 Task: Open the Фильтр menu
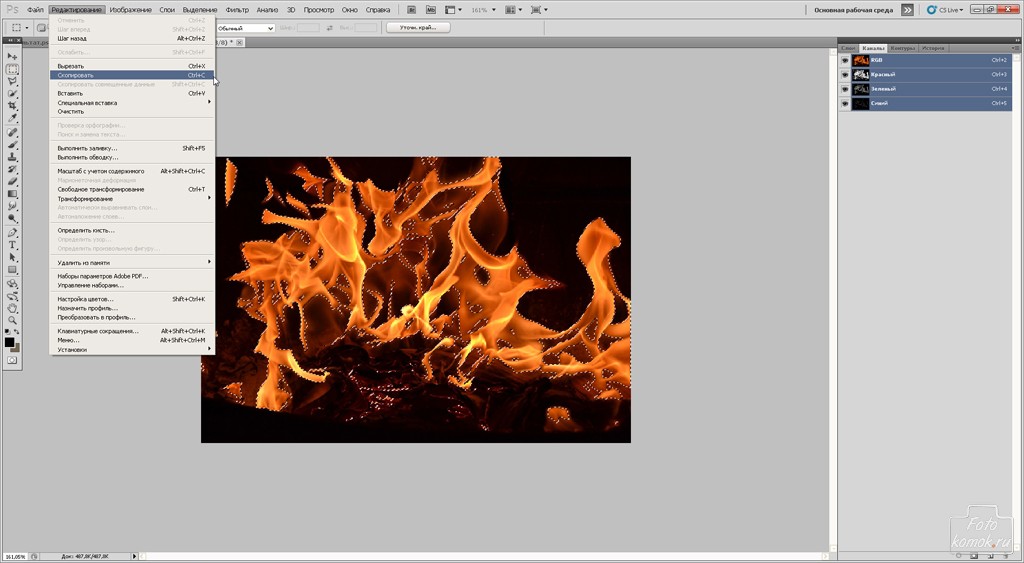(x=237, y=10)
